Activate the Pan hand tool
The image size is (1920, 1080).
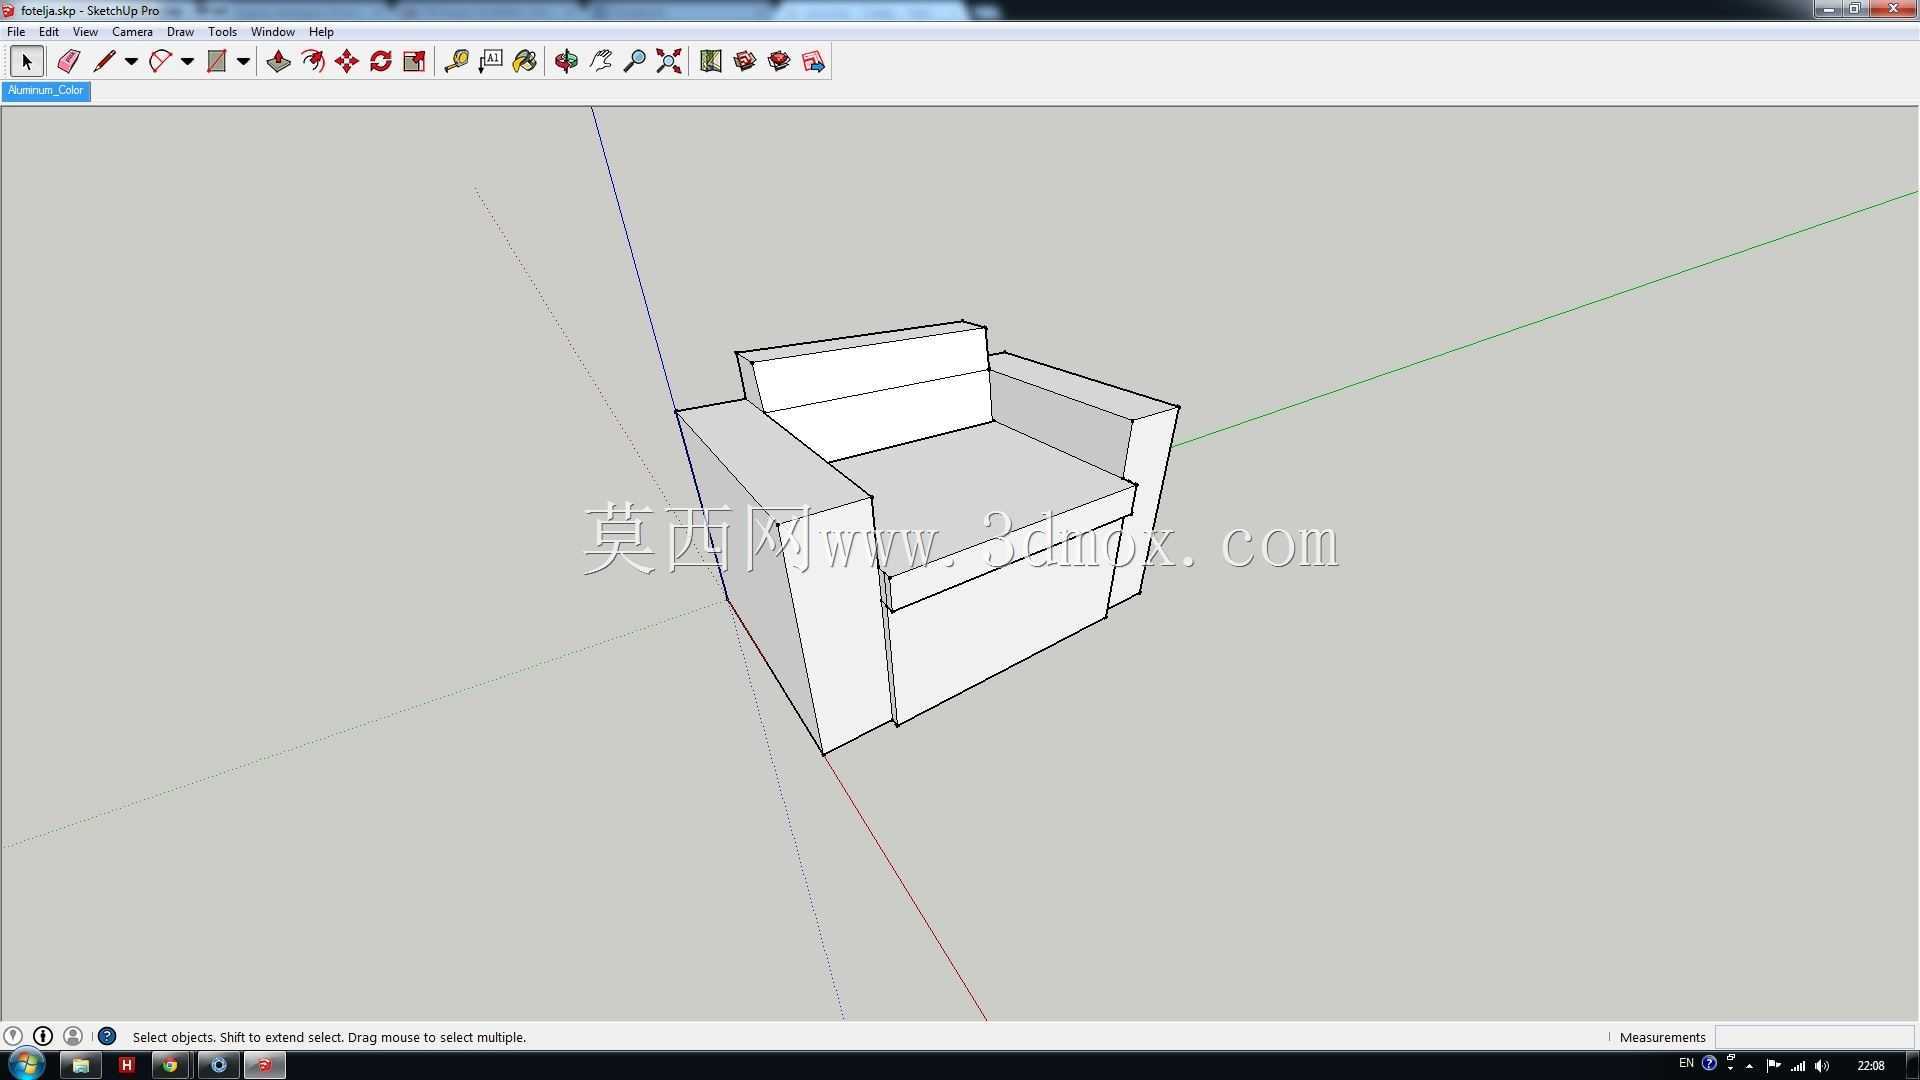pos(601,62)
